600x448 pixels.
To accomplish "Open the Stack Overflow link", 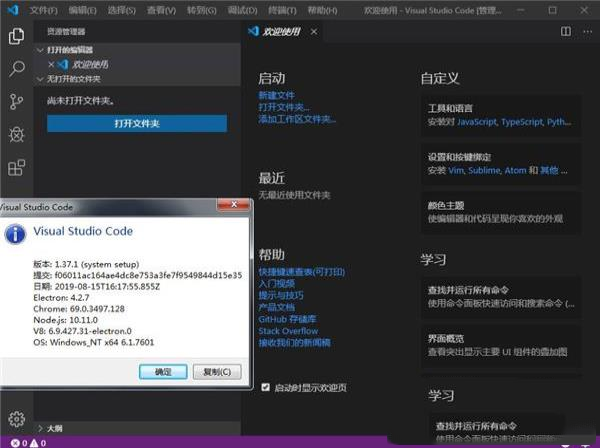I will coord(288,331).
